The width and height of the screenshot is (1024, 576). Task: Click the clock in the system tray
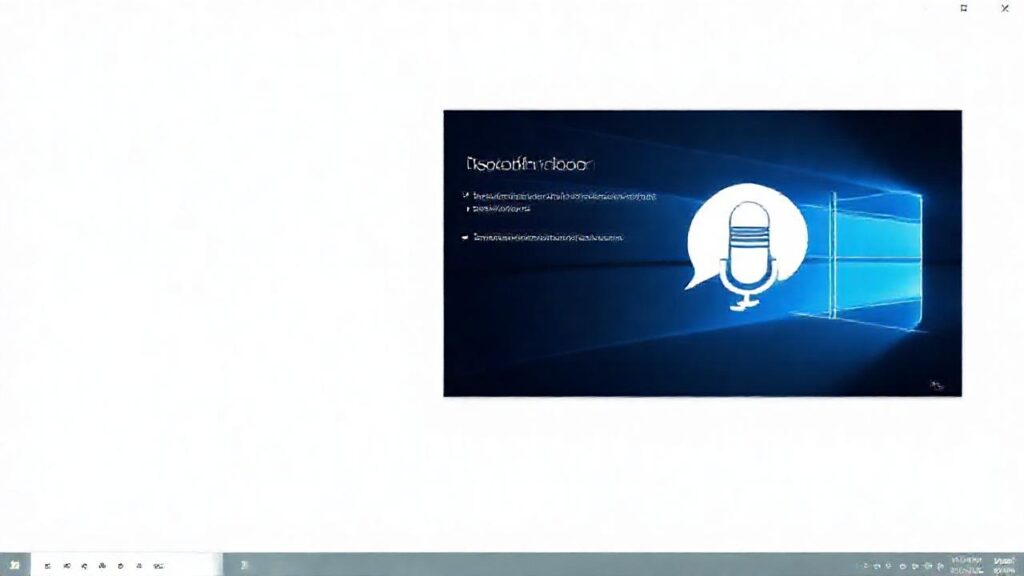pyautogui.click(x=966, y=562)
